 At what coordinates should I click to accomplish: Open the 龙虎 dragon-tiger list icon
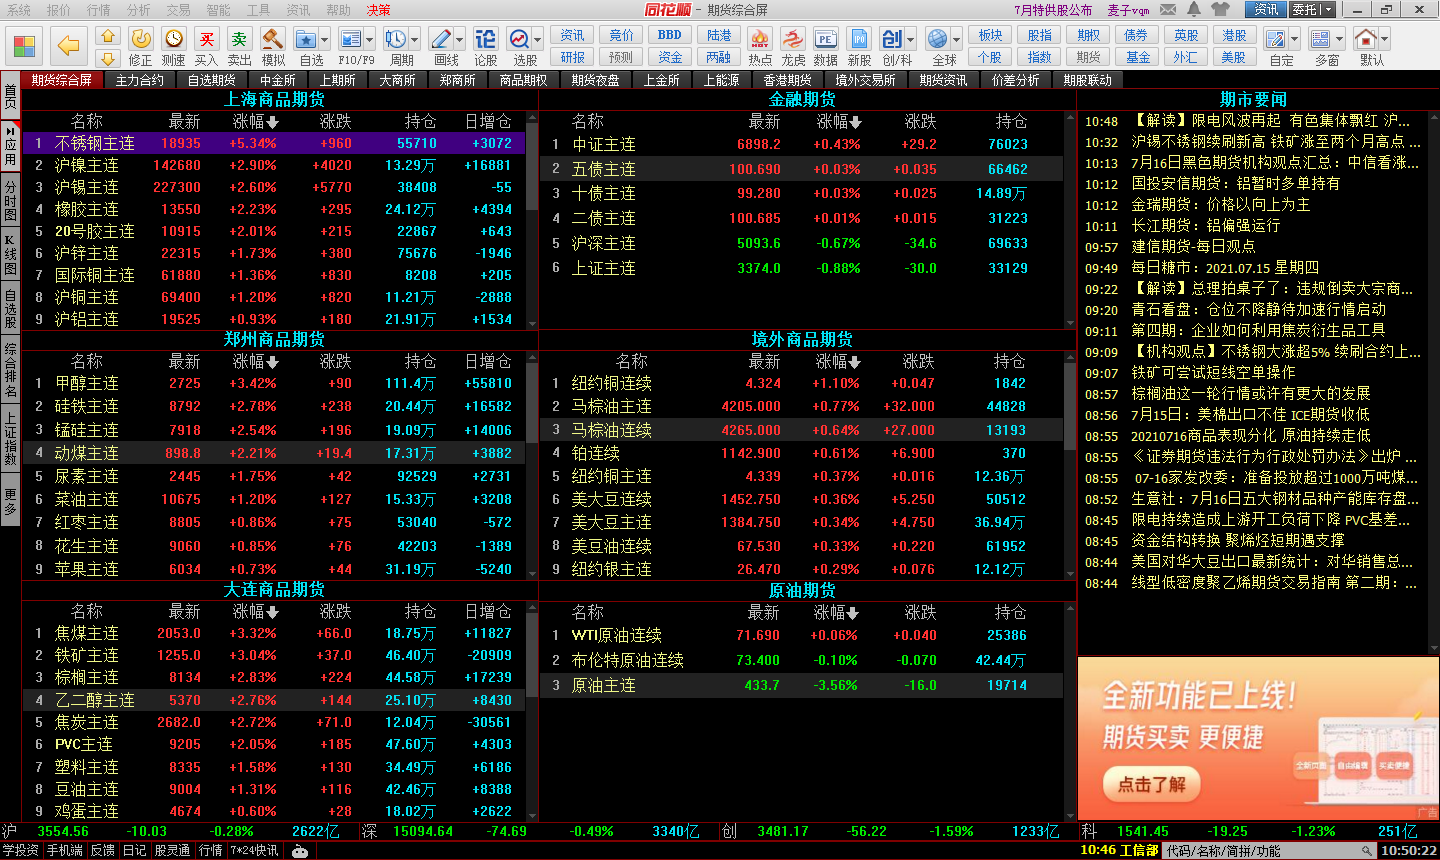[x=791, y=38]
